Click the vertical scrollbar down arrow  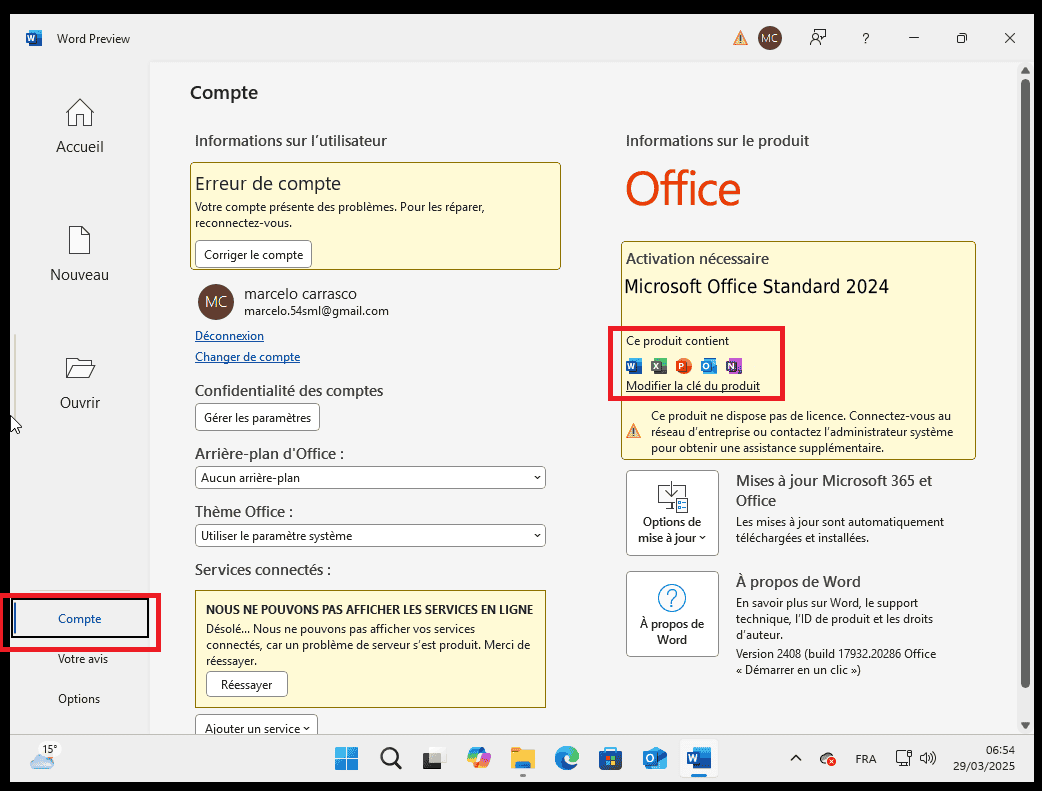point(1025,725)
